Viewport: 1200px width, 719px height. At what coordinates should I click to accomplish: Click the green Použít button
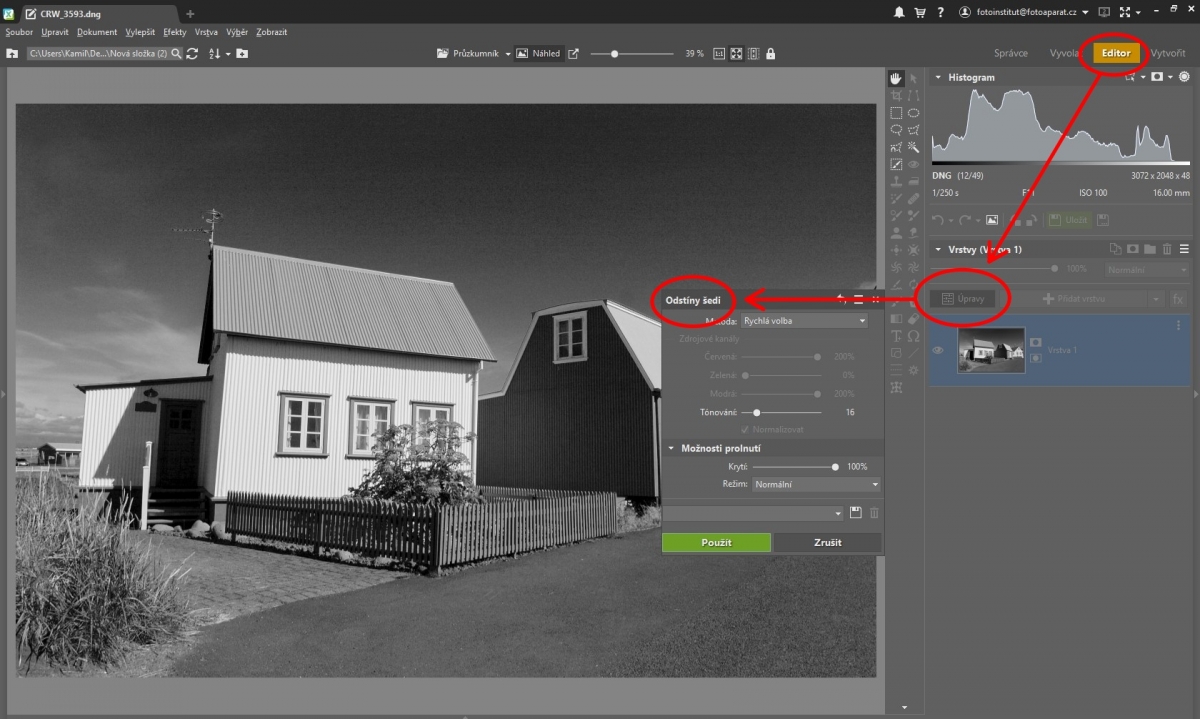pyautogui.click(x=716, y=542)
